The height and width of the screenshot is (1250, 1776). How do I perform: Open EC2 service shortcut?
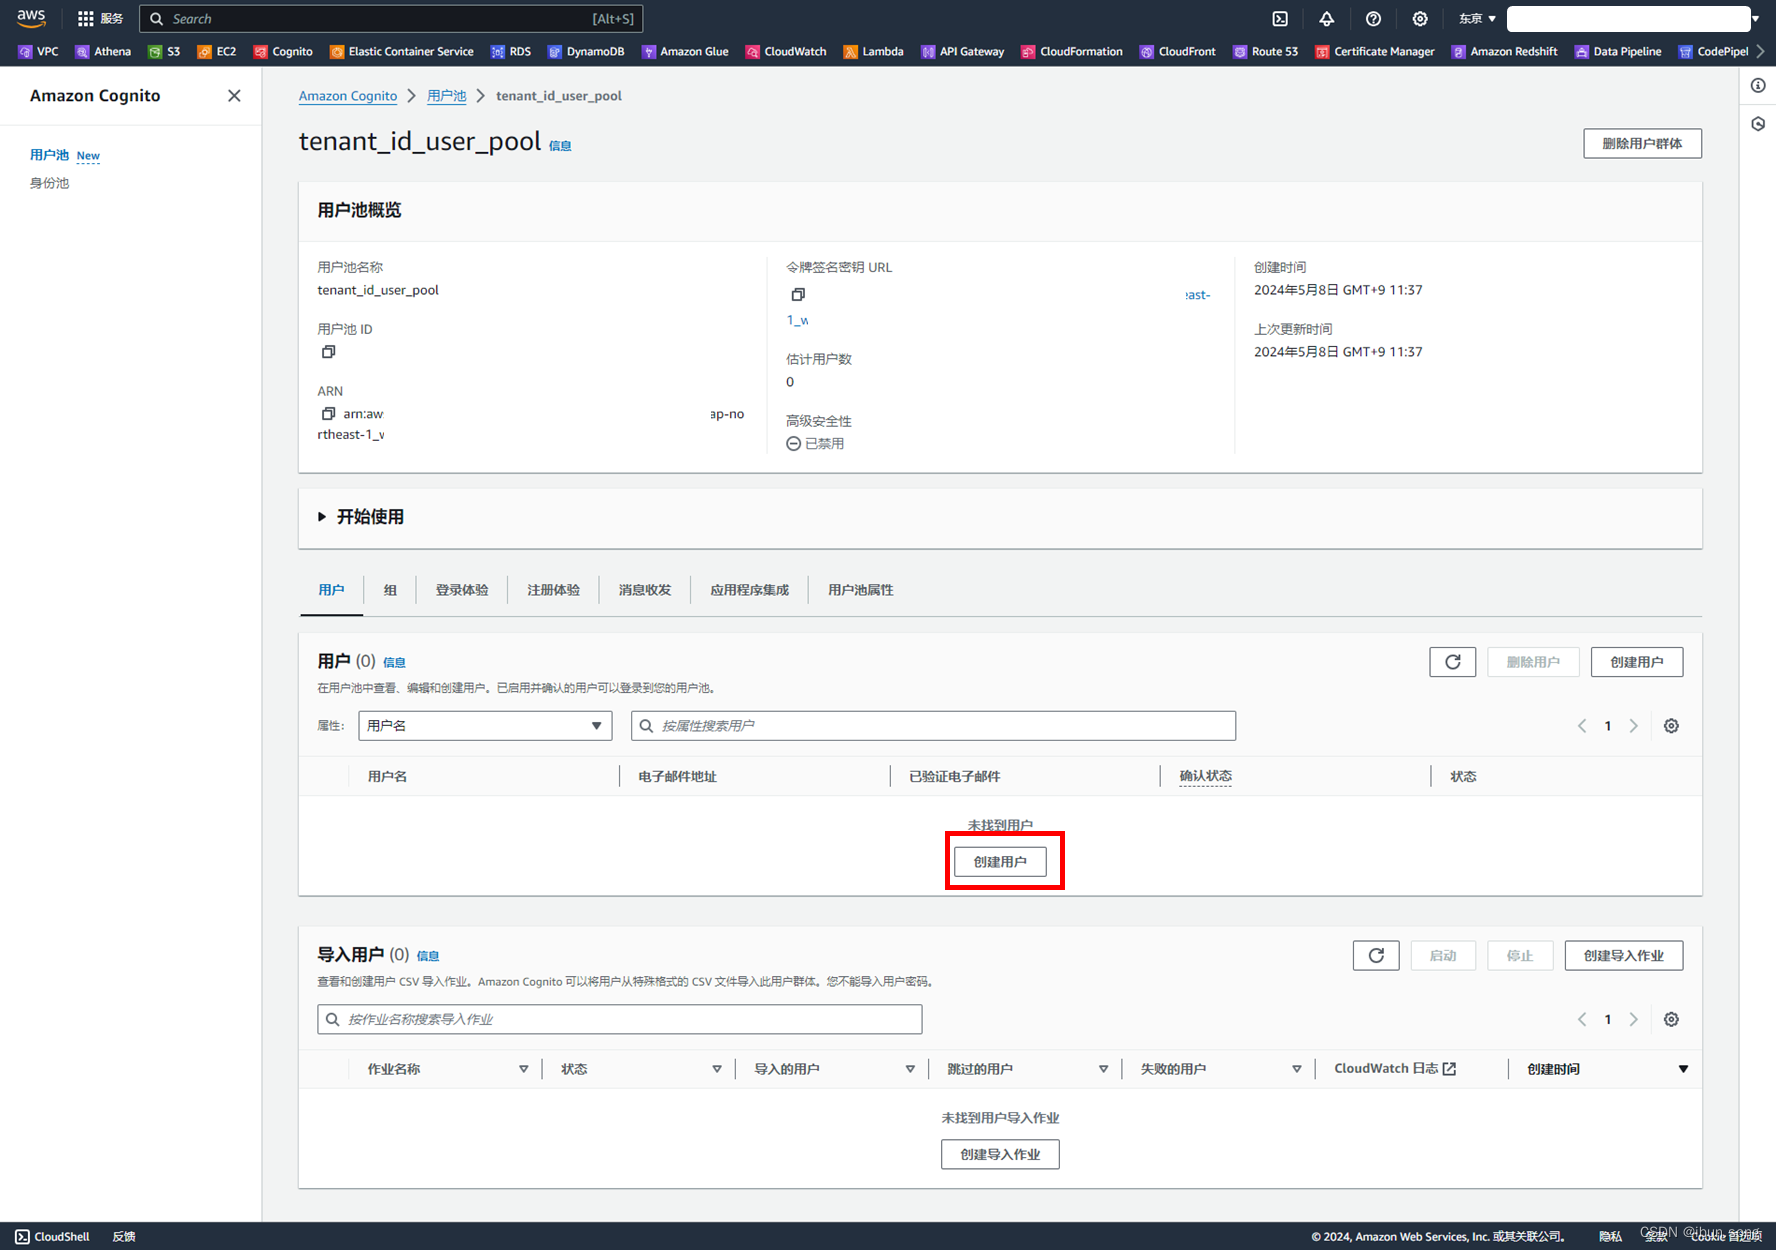coord(217,52)
